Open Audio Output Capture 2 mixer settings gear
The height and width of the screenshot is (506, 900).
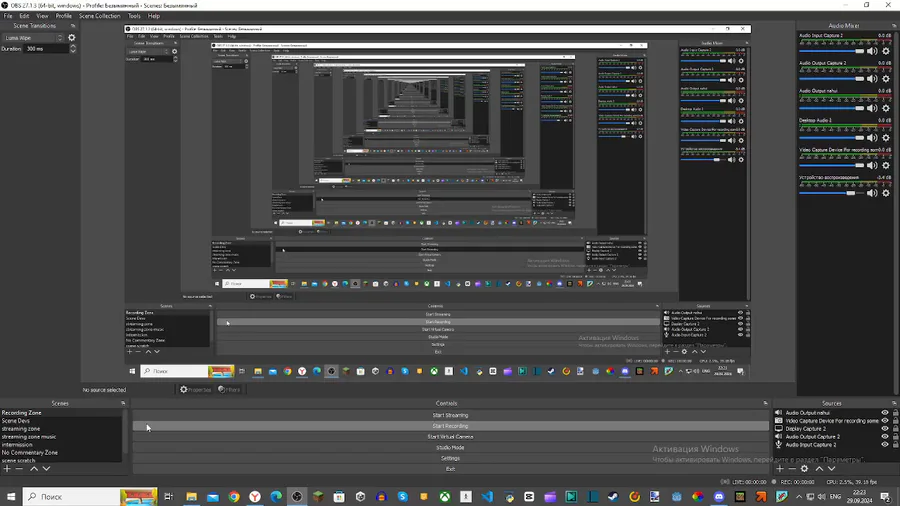(886, 79)
